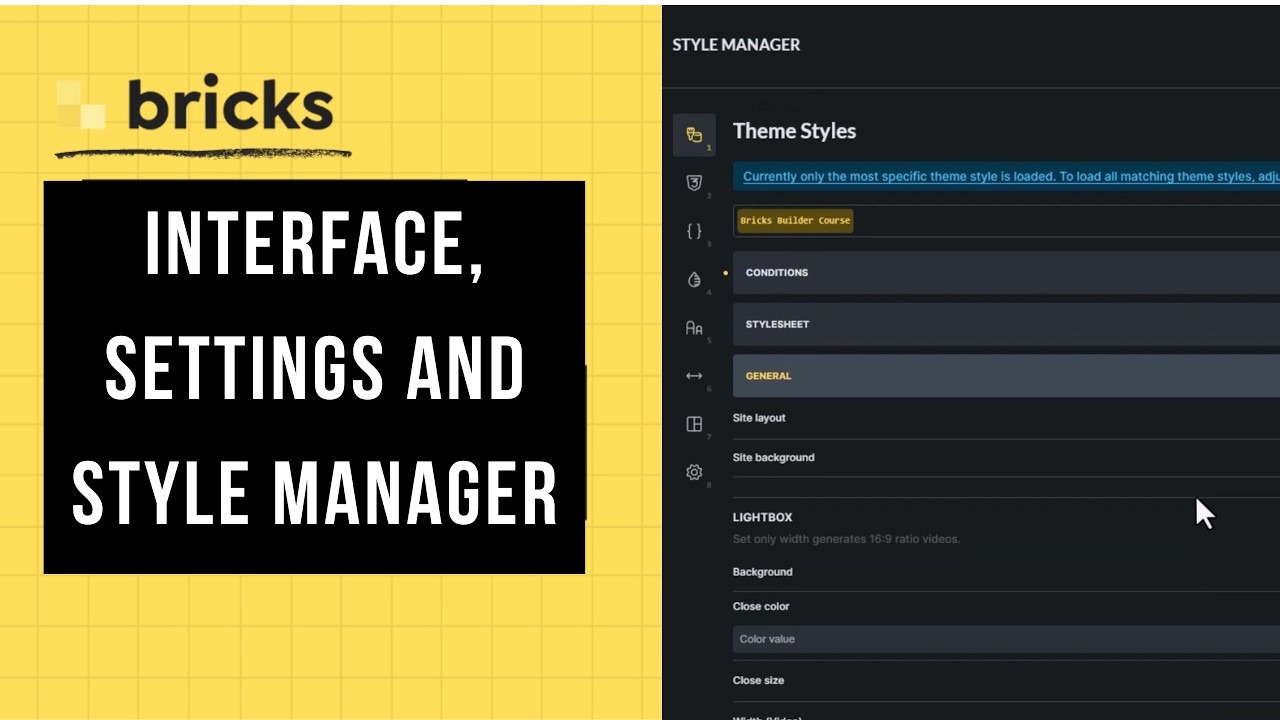1280x720 pixels.
Task: Open the color droplet sidebar icon
Action: tap(694, 280)
